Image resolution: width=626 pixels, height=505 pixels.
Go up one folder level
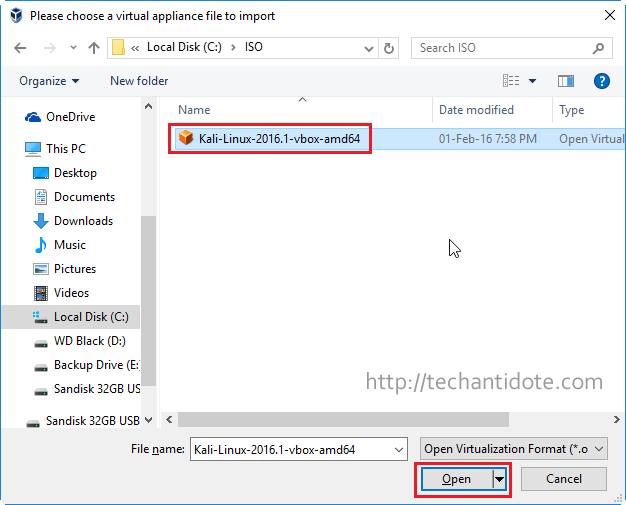[x=94, y=48]
